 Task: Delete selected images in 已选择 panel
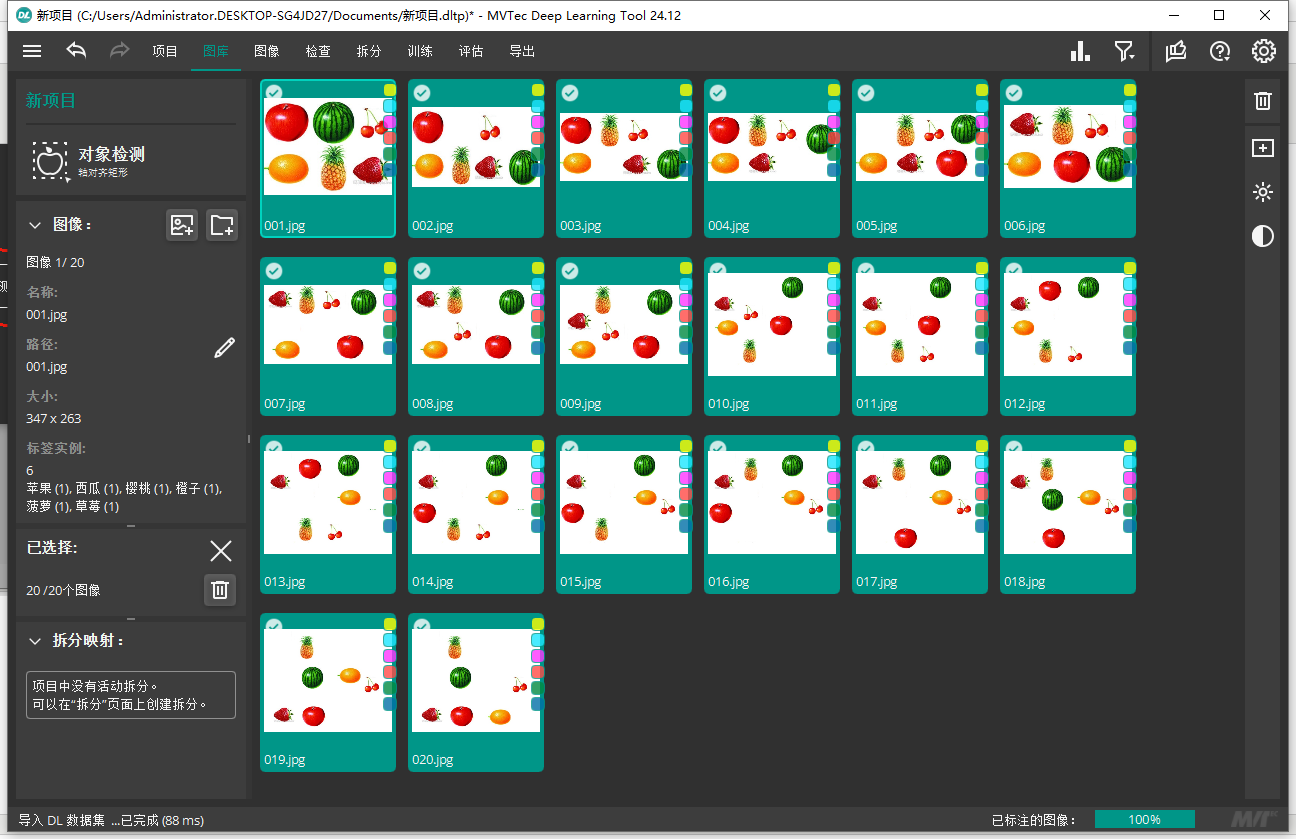tap(221, 590)
